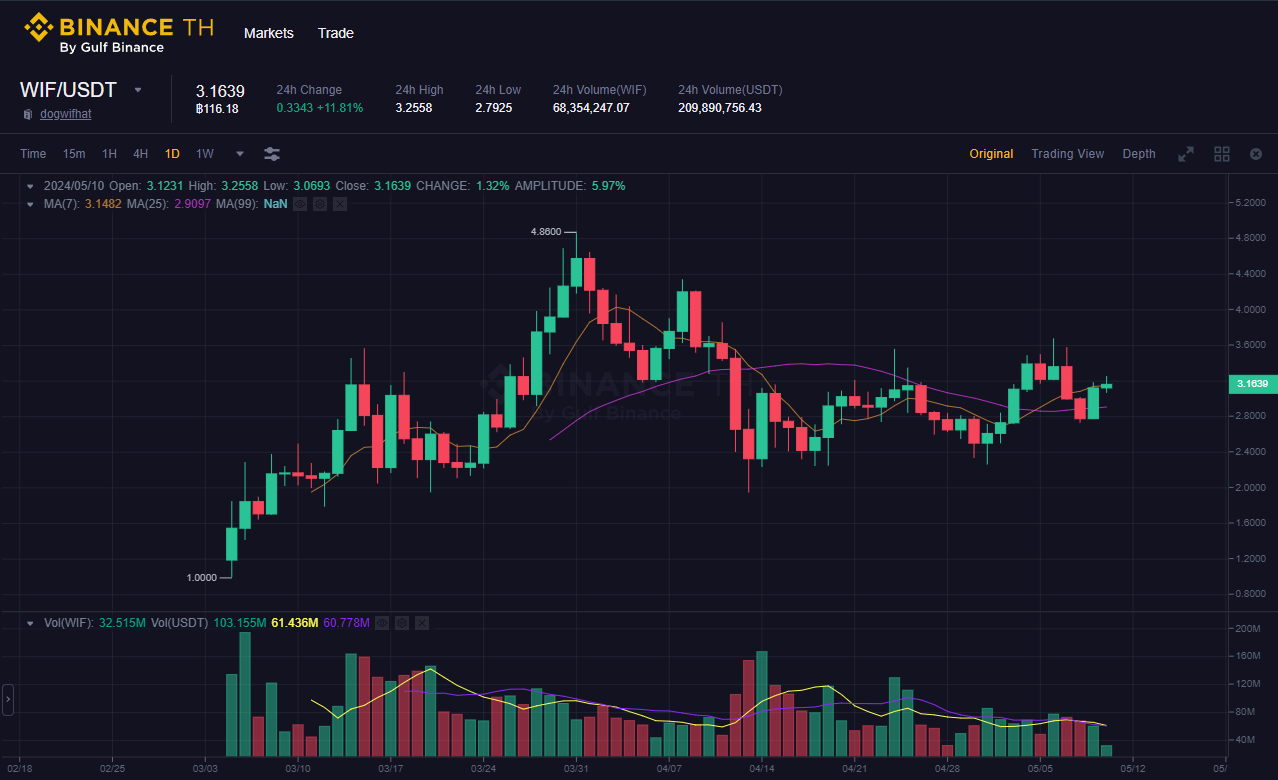The height and width of the screenshot is (780, 1278).
Task: Open the dogwifhat link
Action: tap(65, 114)
